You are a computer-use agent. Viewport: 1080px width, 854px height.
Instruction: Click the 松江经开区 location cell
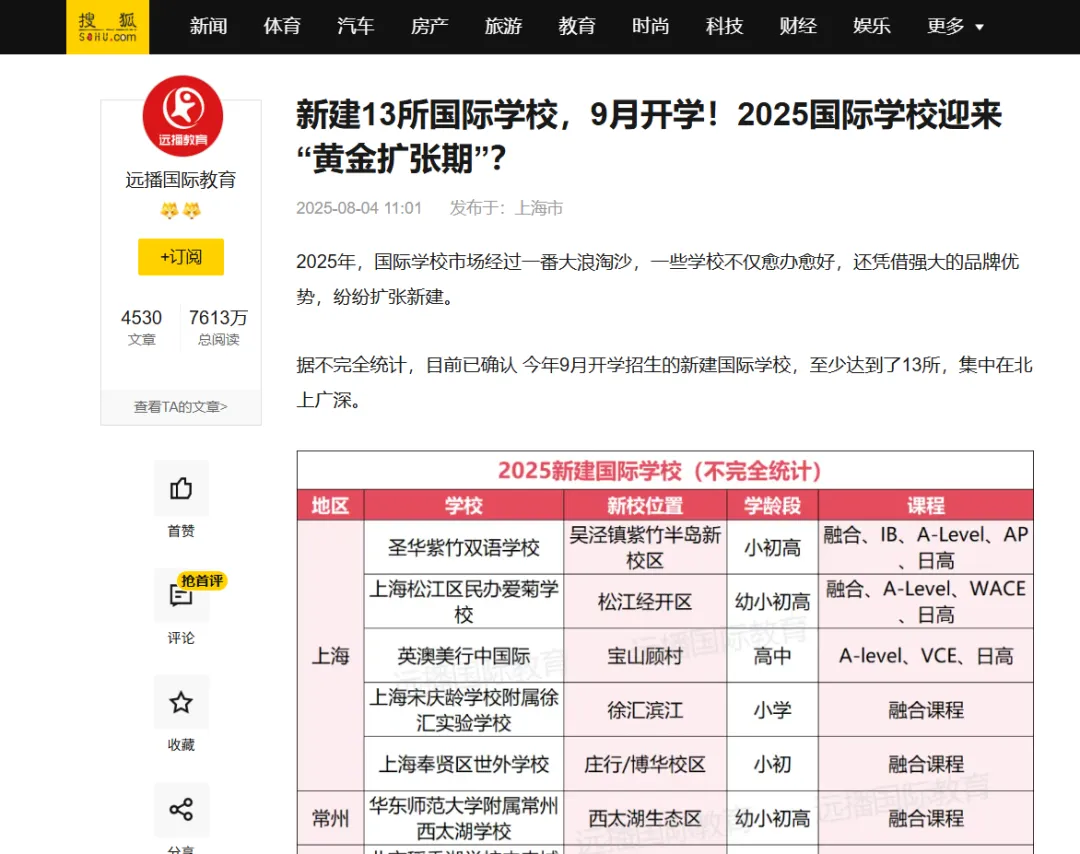[645, 601]
